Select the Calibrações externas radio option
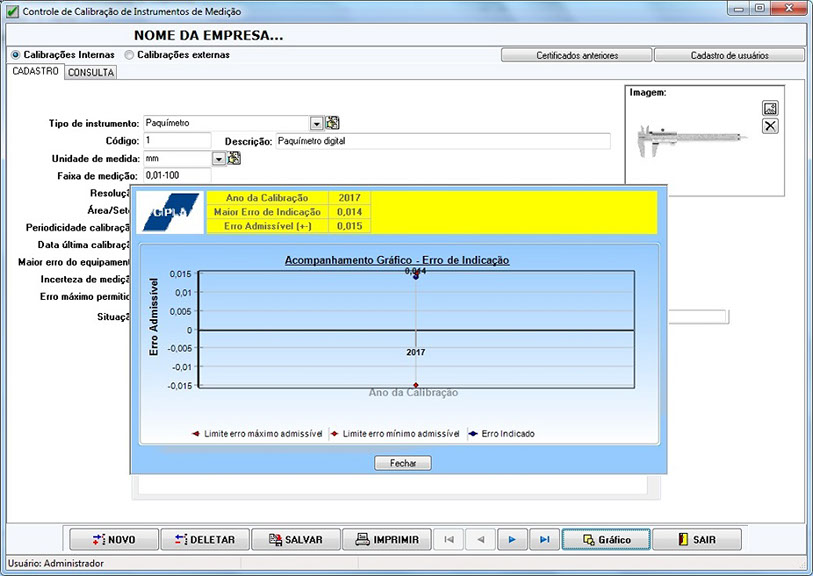Screen dimensions: 813x576 coord(129,55)
